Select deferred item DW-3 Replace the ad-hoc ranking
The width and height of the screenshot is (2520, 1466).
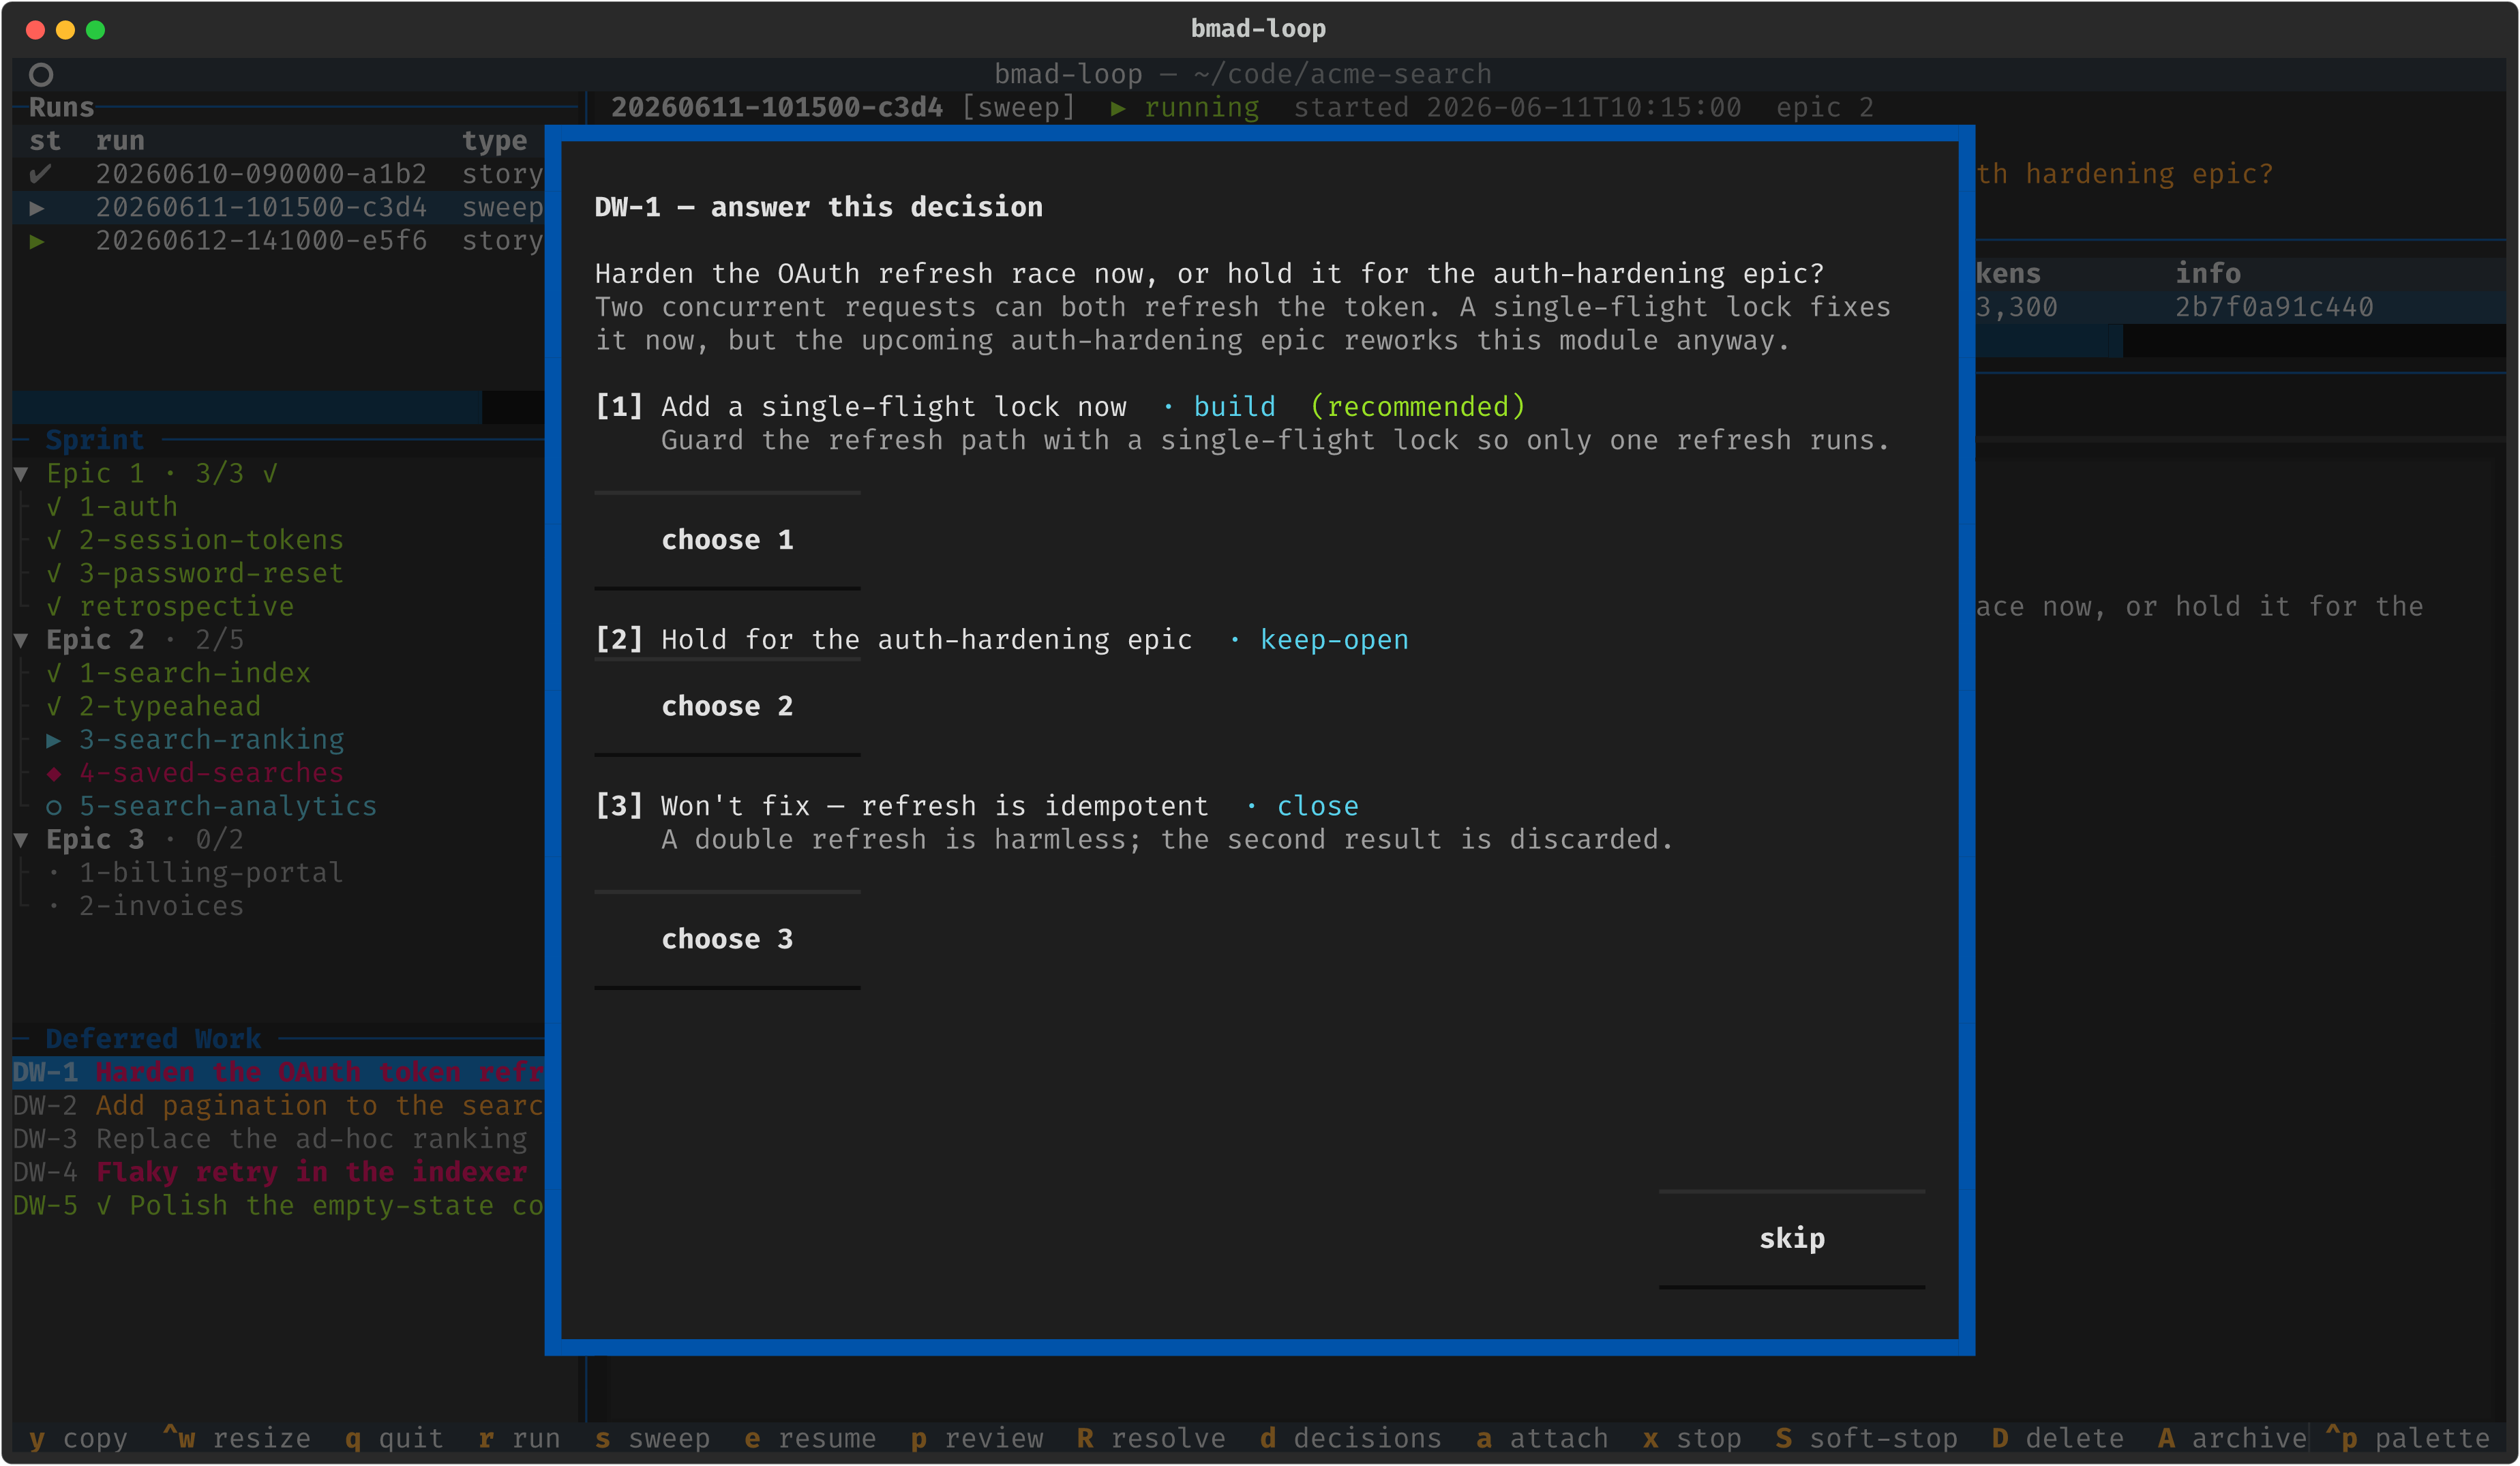(278, 1139)
